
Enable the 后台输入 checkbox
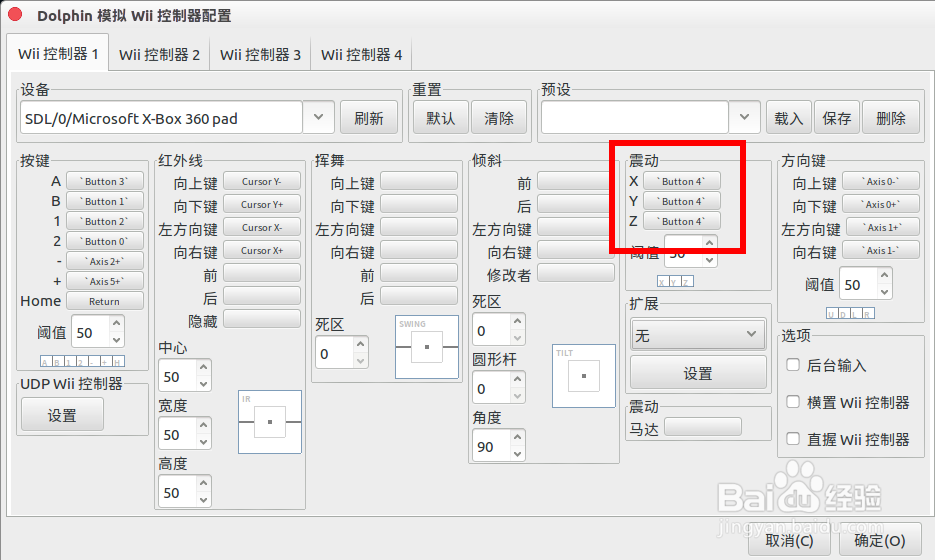792,364
